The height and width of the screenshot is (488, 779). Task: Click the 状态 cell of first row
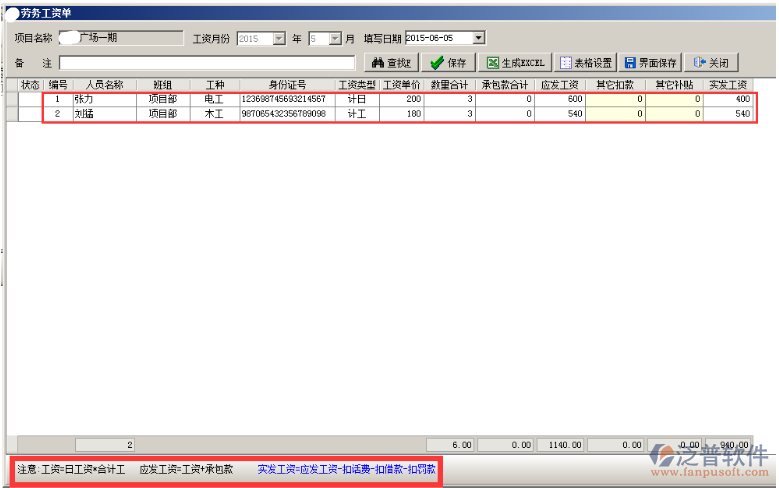[30, 100]
